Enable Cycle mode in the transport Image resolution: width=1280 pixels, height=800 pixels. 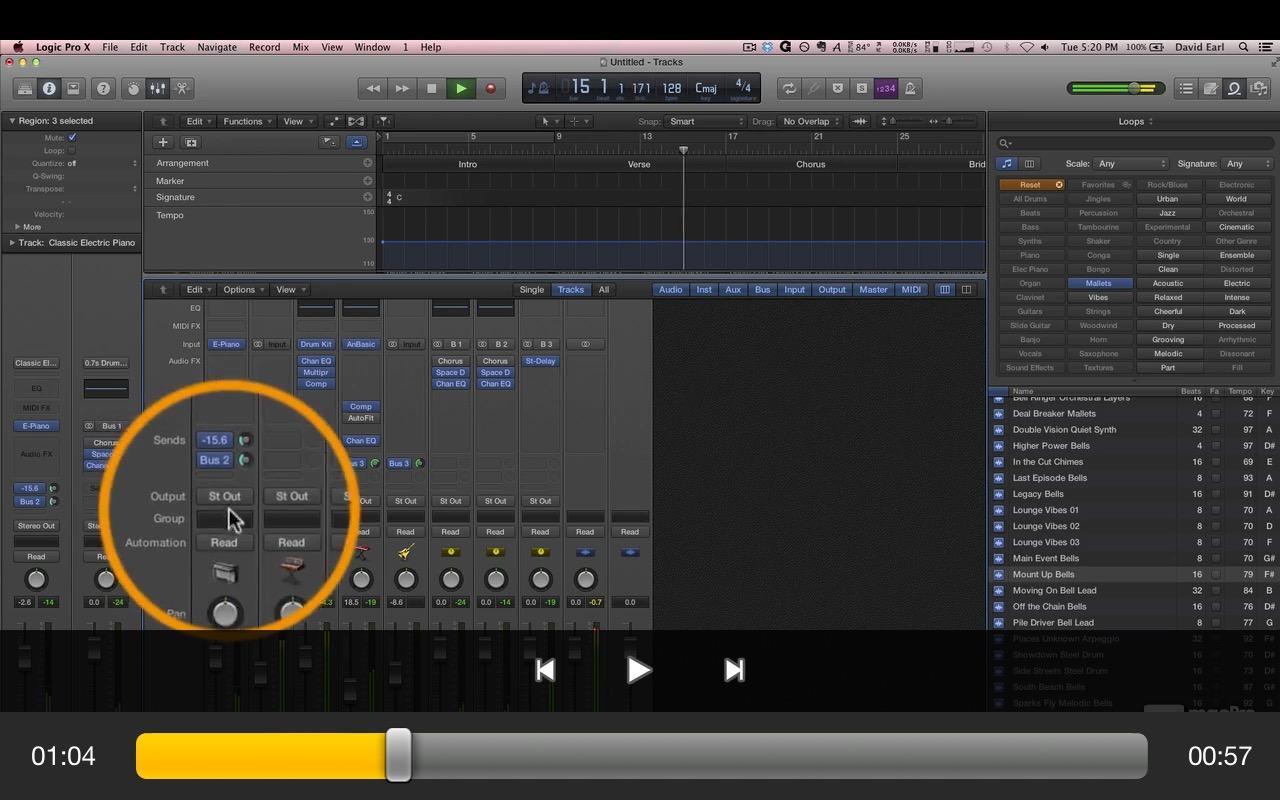point(789,88)
